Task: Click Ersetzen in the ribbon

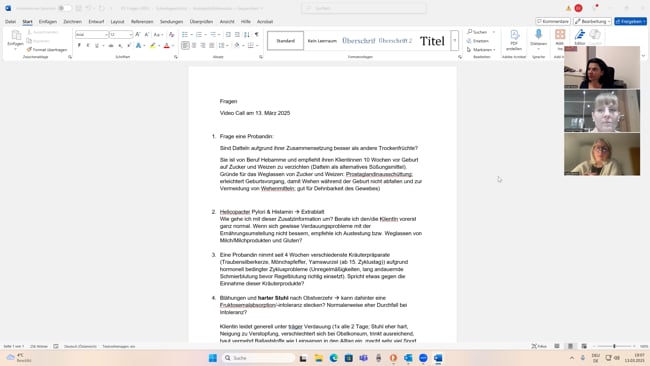Action: pyautogui.click(x=478, y=41)
